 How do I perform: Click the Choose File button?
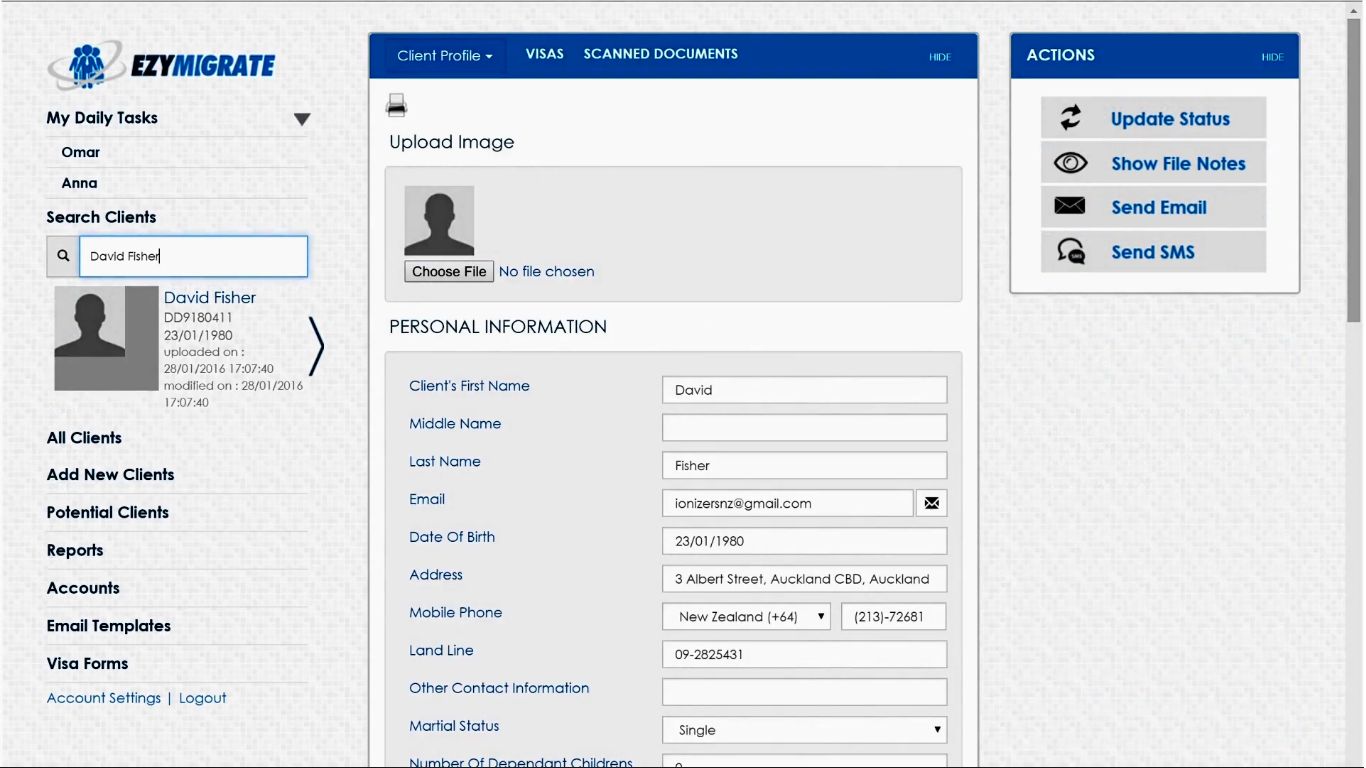pos(449,271)
